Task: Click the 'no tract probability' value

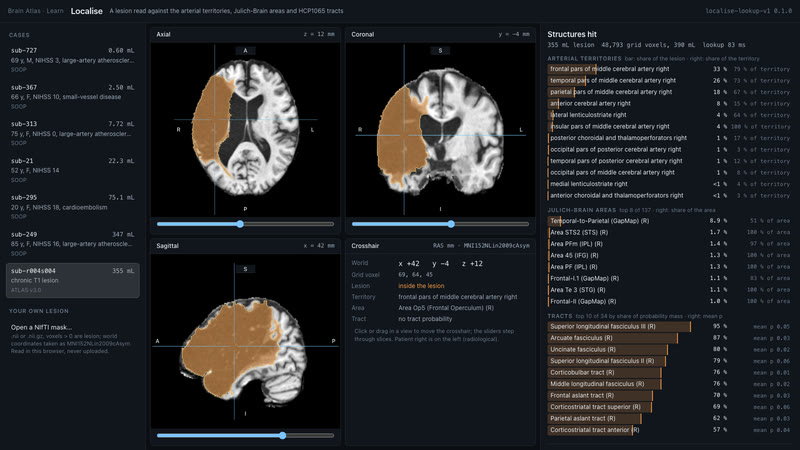Action: pyautogui.click(x=425, y=319)
